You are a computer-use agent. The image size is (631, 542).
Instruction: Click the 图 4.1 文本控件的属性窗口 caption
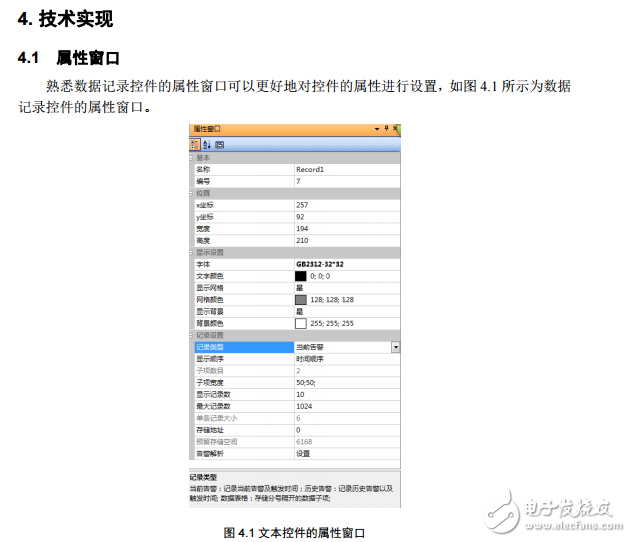pyautogui.click(x=294, y=533)
